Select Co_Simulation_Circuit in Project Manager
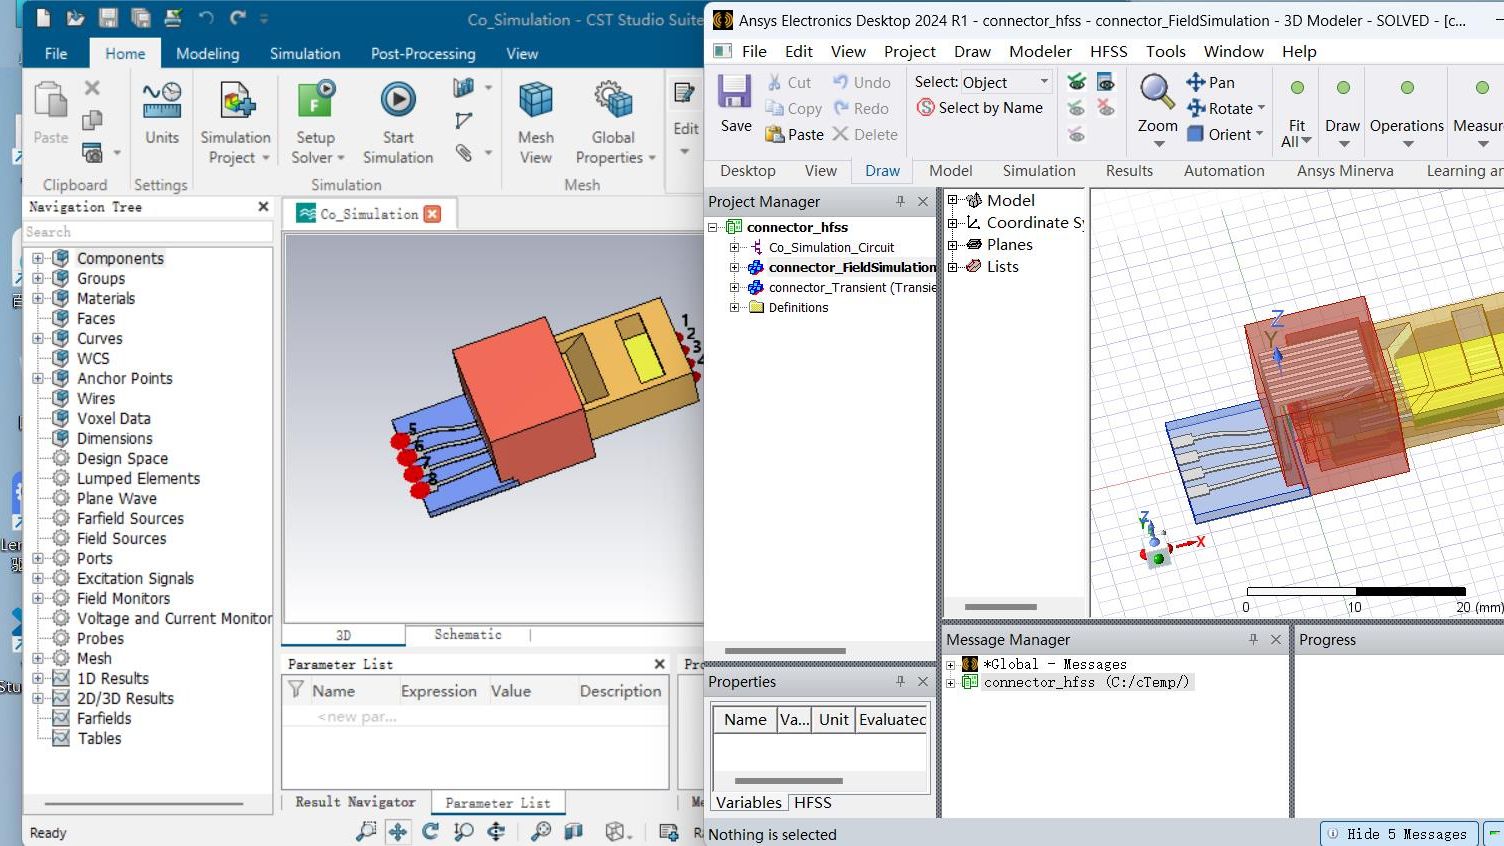This screenshot has width=1504, height=846. pyautogui.click(x=831, y=247)
